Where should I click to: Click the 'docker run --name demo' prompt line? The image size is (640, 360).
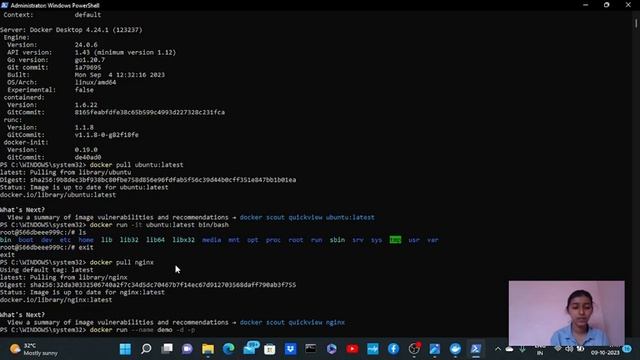[x=98, y=330]
